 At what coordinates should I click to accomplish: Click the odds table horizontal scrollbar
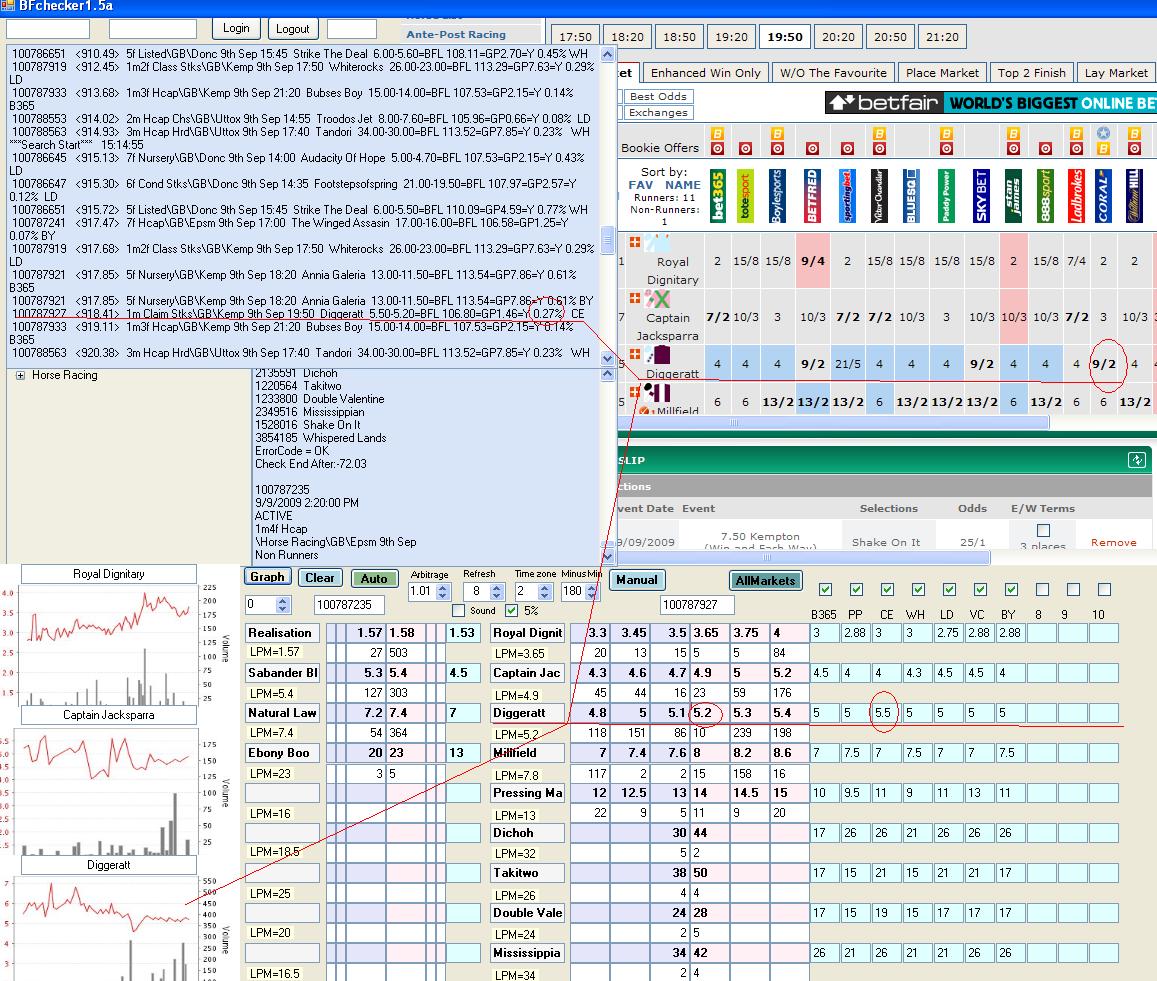pos(834,423)
